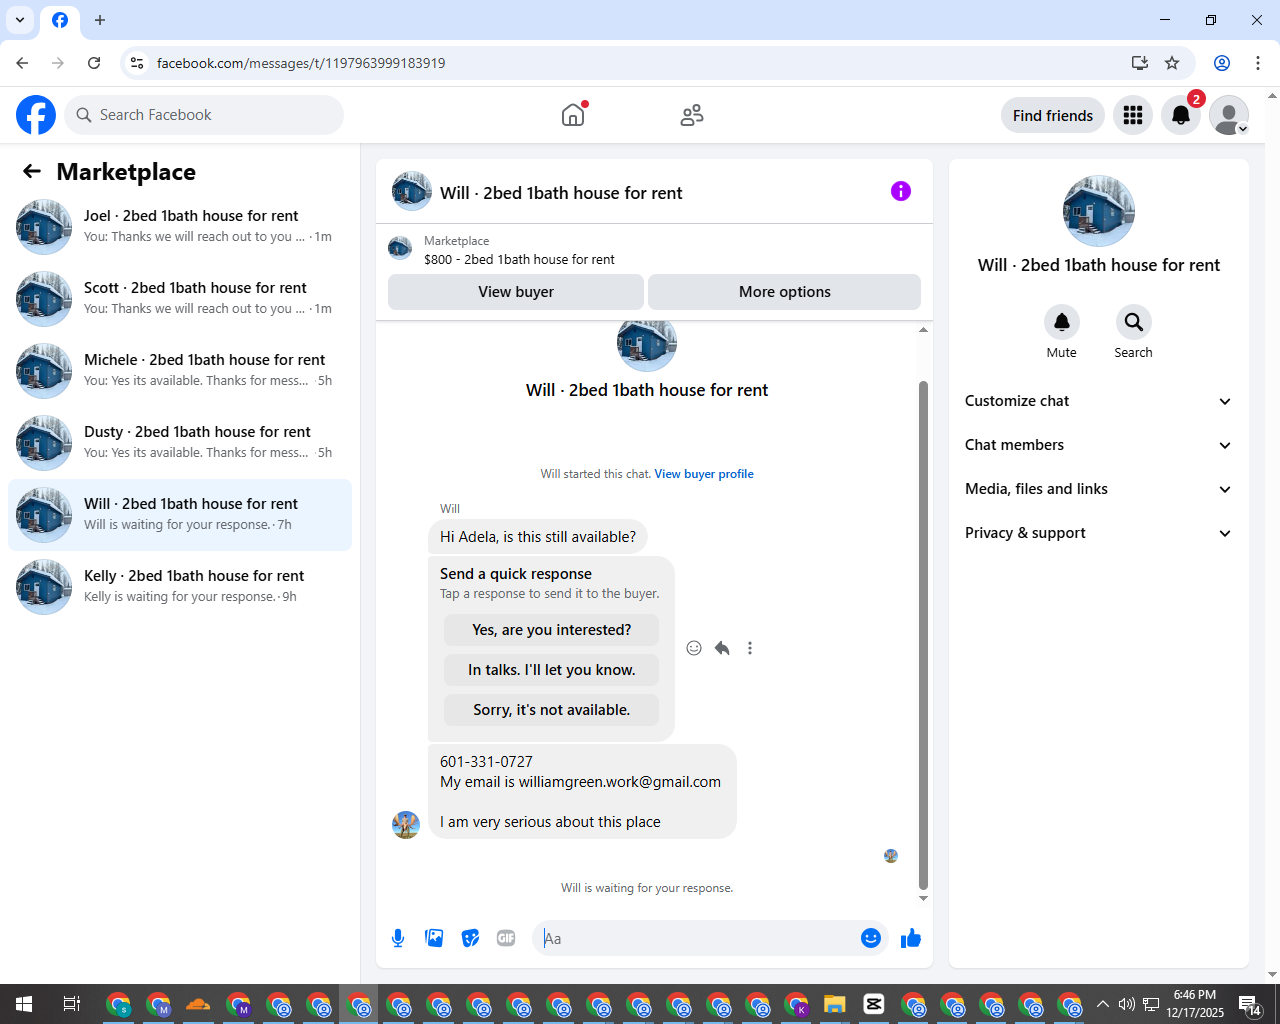Open Chrome three-dot menu
1280x1024 pixels.
tap(1258, 63)
